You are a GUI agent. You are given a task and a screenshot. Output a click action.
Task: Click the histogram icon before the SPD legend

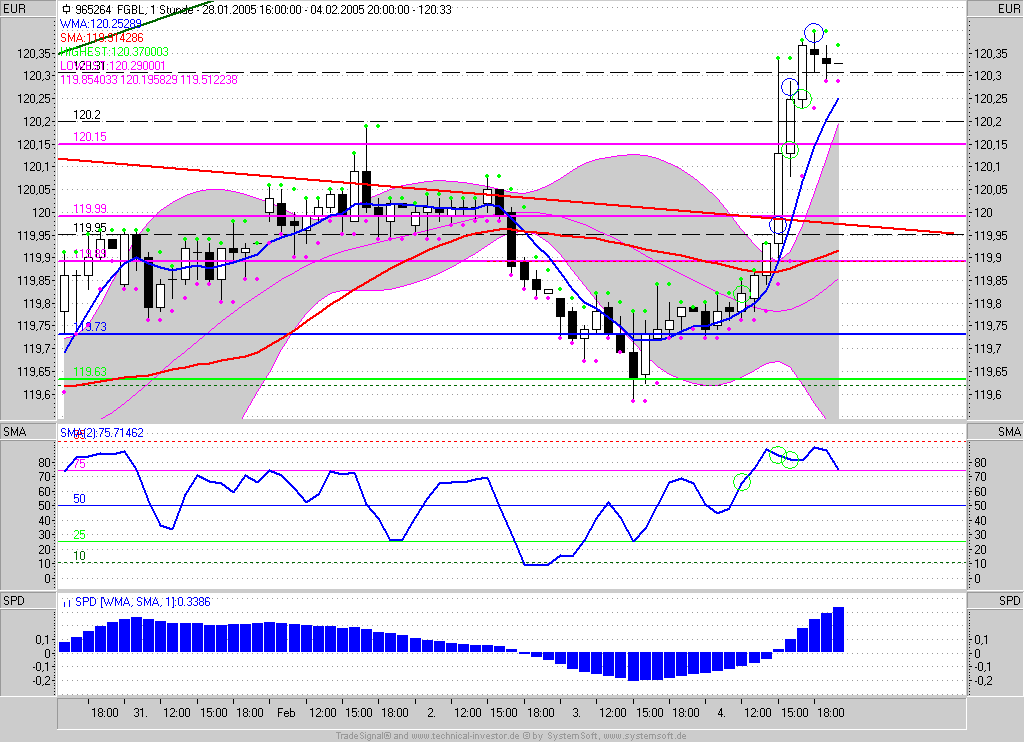click(x=67, y=602)
